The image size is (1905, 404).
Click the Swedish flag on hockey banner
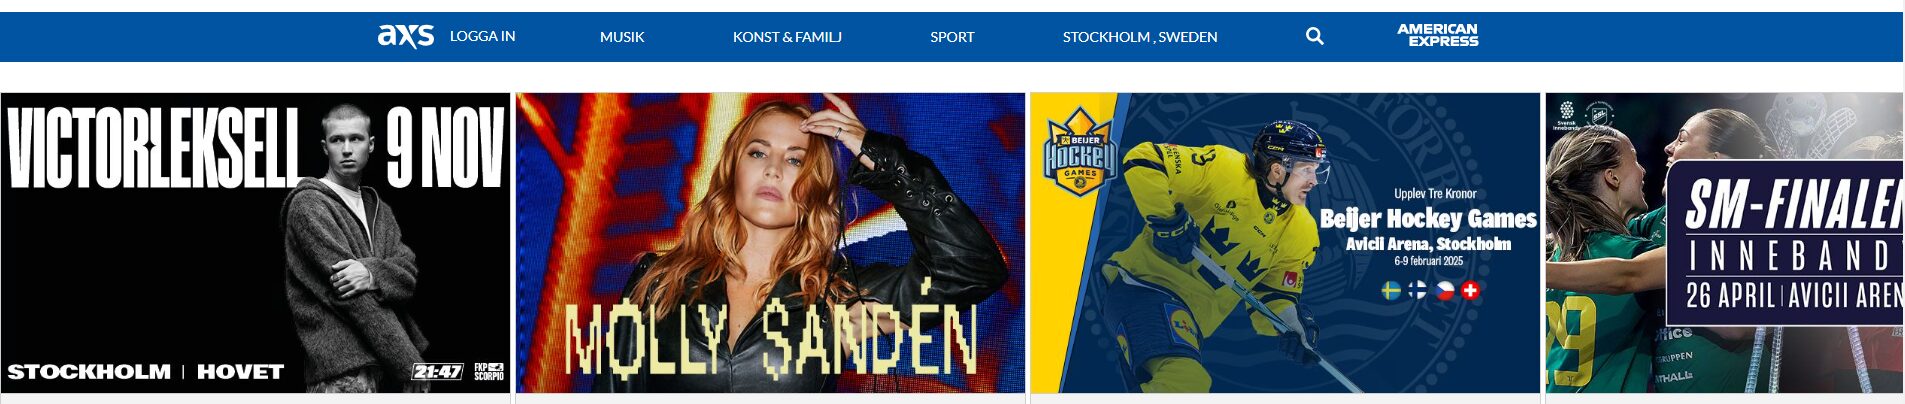coord(1391,290)
